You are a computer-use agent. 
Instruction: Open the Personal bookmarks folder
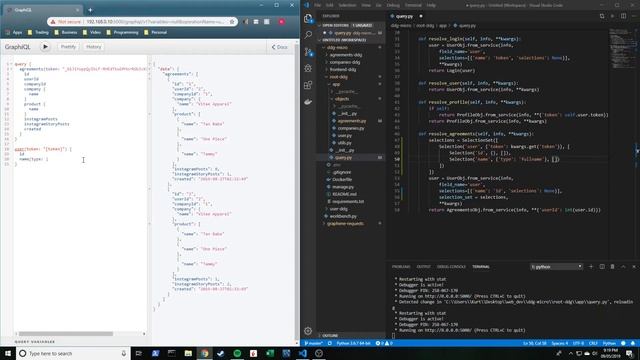pos(156,32)
